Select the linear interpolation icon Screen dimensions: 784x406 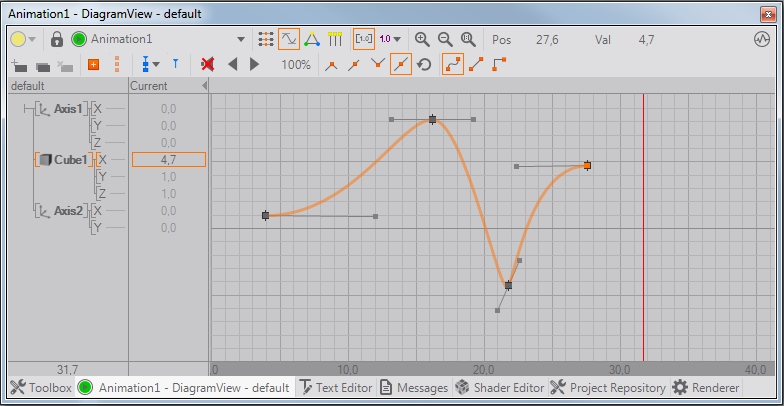click(x=476, y=64)
